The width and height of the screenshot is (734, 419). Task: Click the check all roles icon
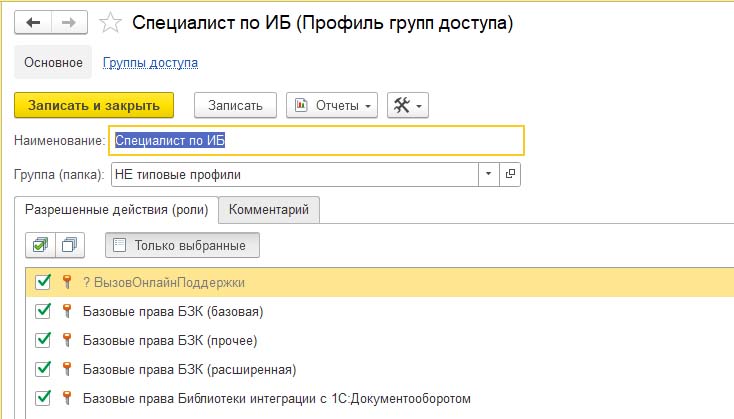(x=40, y=245)
